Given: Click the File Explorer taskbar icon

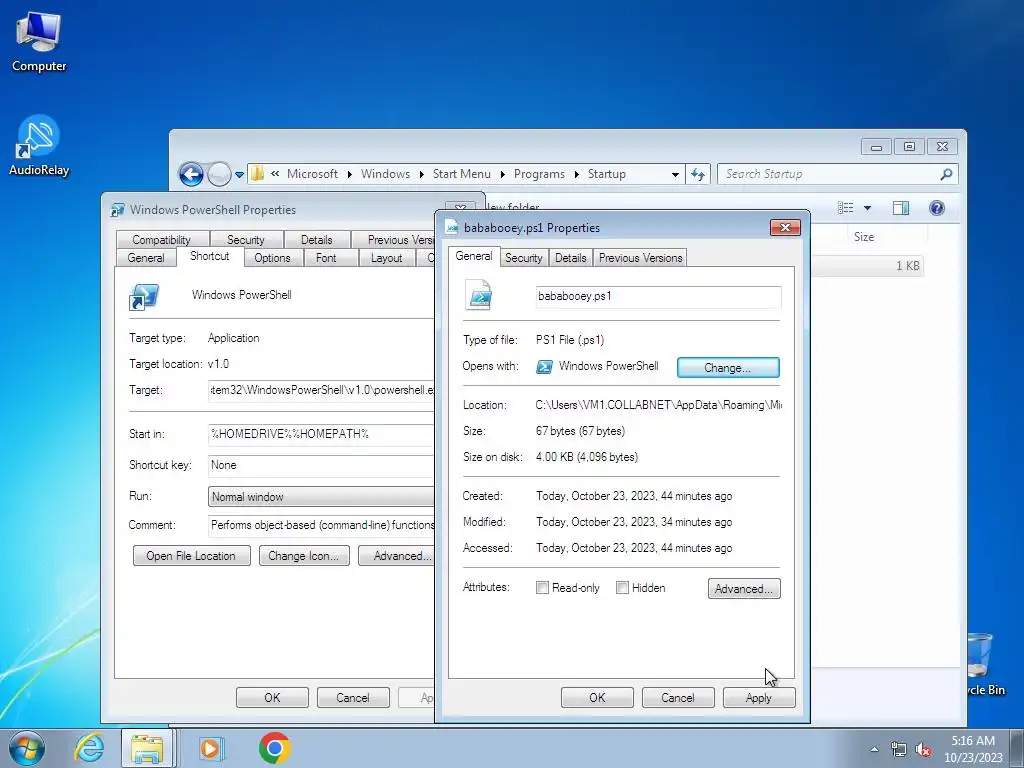Looking at the screenshot, I should coord(148,748).
